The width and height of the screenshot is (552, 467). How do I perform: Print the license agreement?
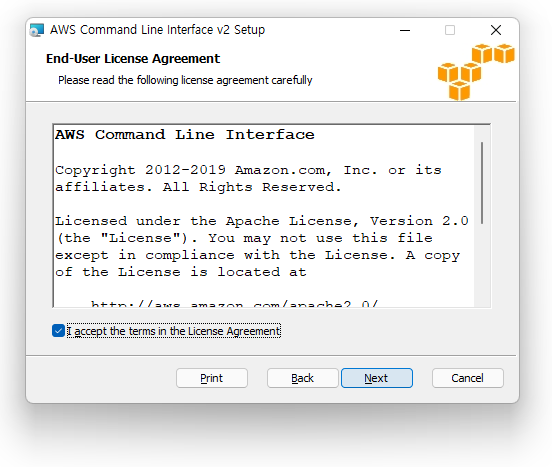click(212, 378)
